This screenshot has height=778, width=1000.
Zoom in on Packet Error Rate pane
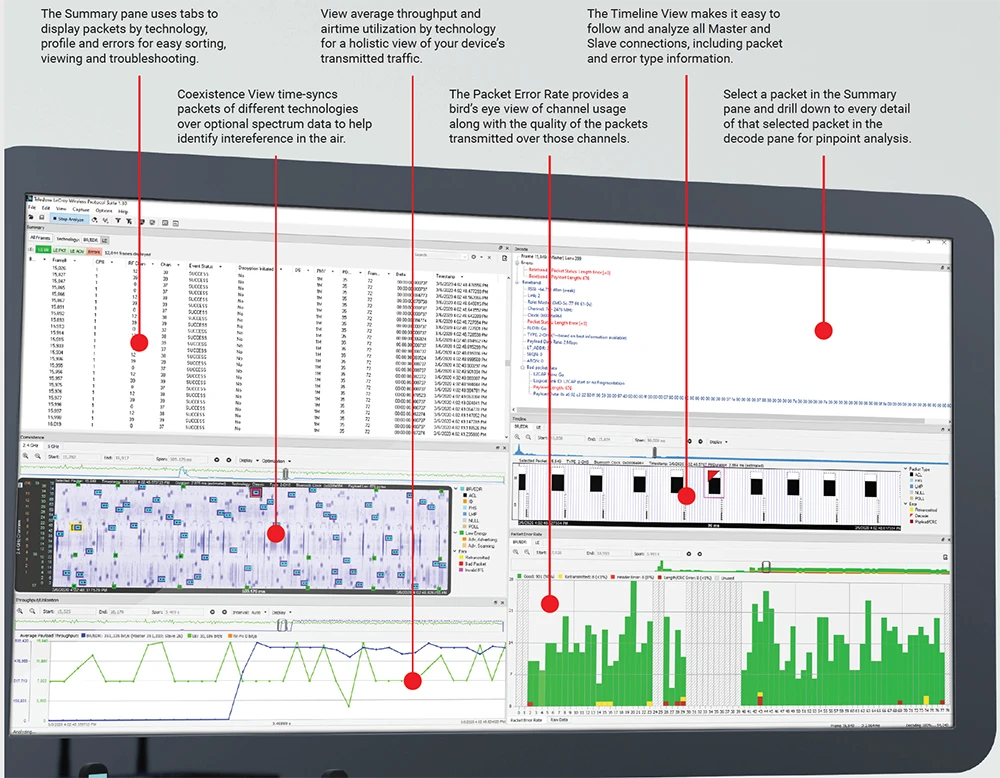(x=516, y=552)
